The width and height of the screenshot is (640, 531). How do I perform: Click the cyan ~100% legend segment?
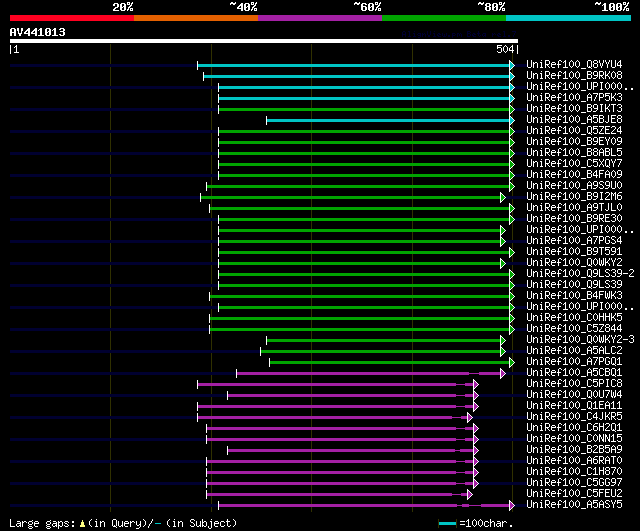click(x=569, y=18)
